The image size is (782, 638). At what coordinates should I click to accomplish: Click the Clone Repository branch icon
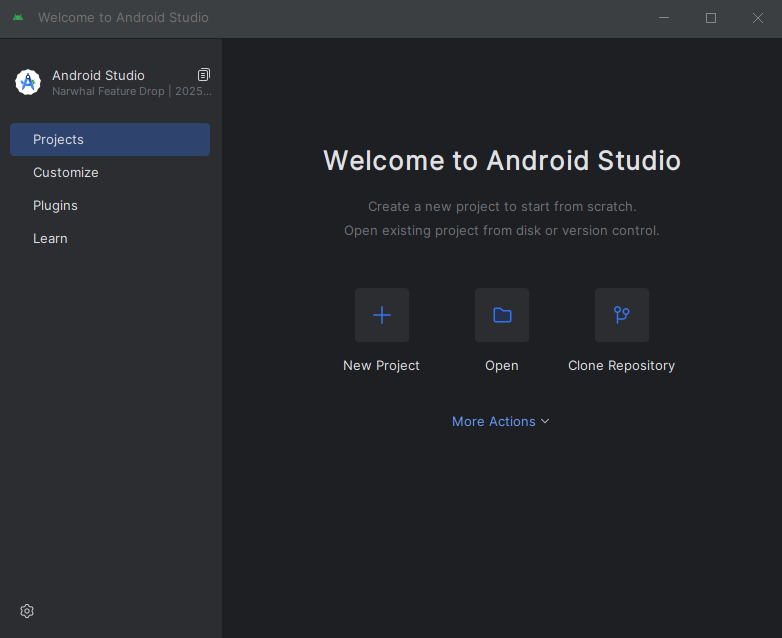coord(621,315)
